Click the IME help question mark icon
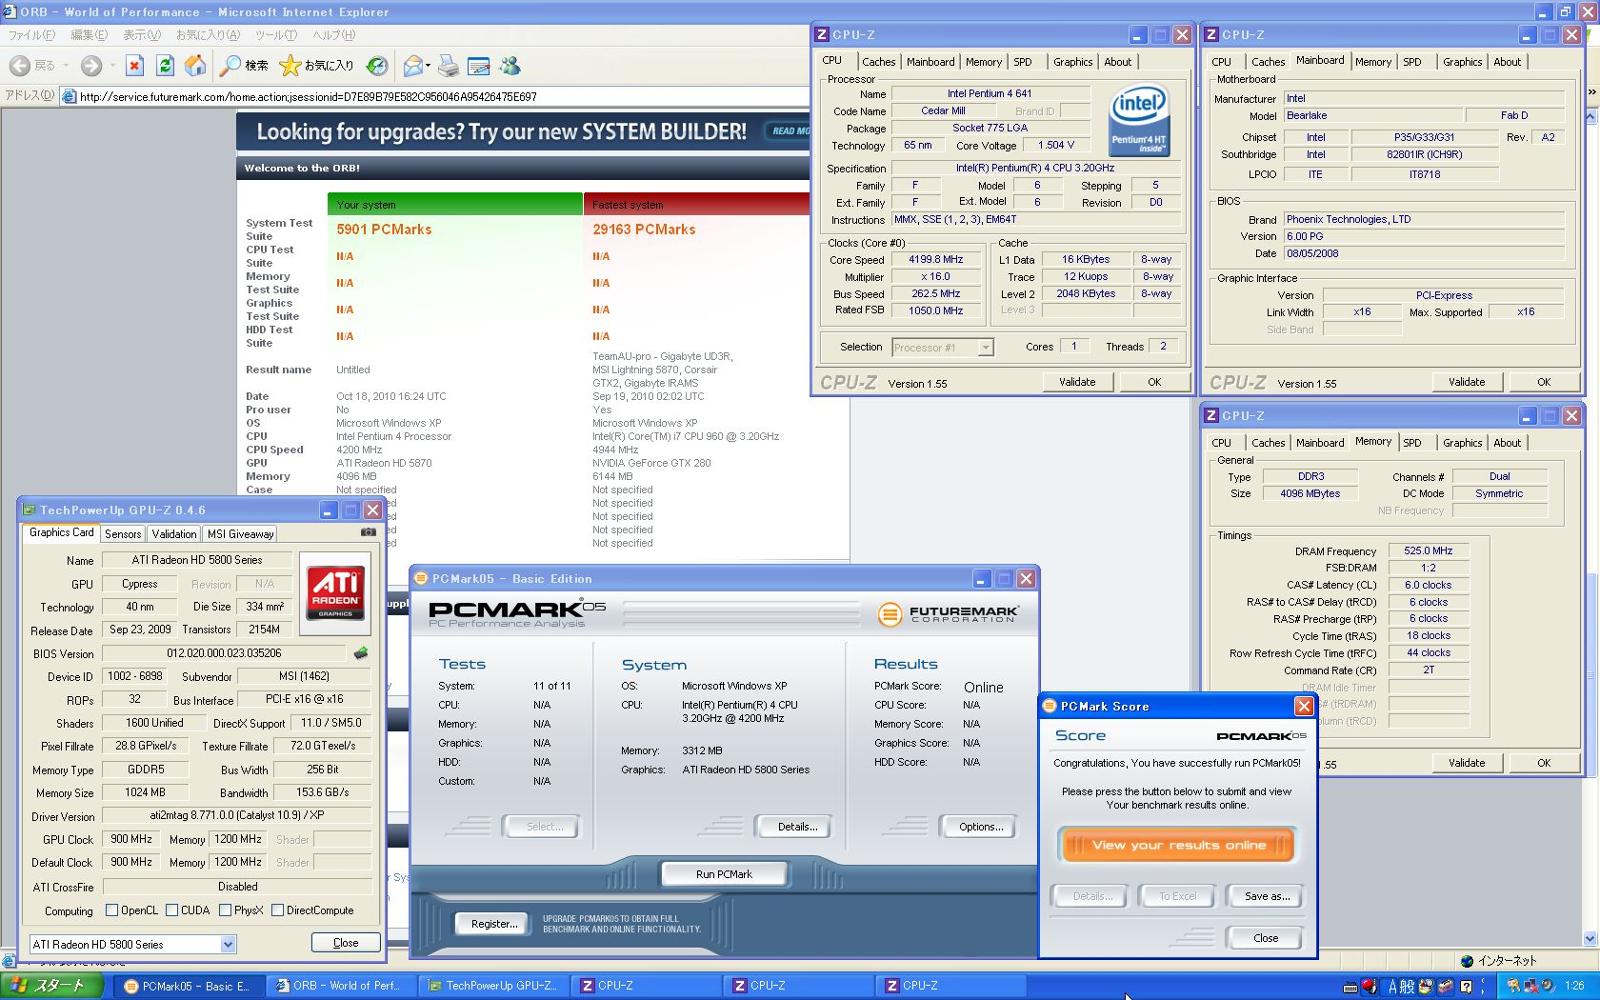1600x1000 pixels. point(1466,986)
